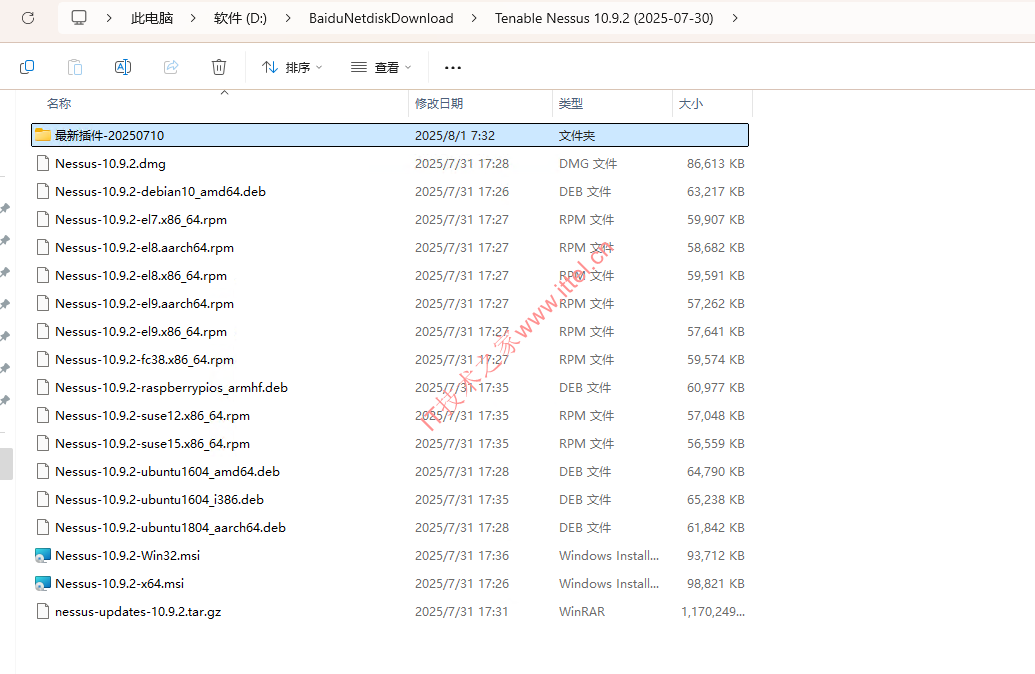Viewport: 1035px width, 674px height.
Task: Click the file icon of Nessus-10.9.2-el7.x86_64.rpm
Action: coord(43,220)
